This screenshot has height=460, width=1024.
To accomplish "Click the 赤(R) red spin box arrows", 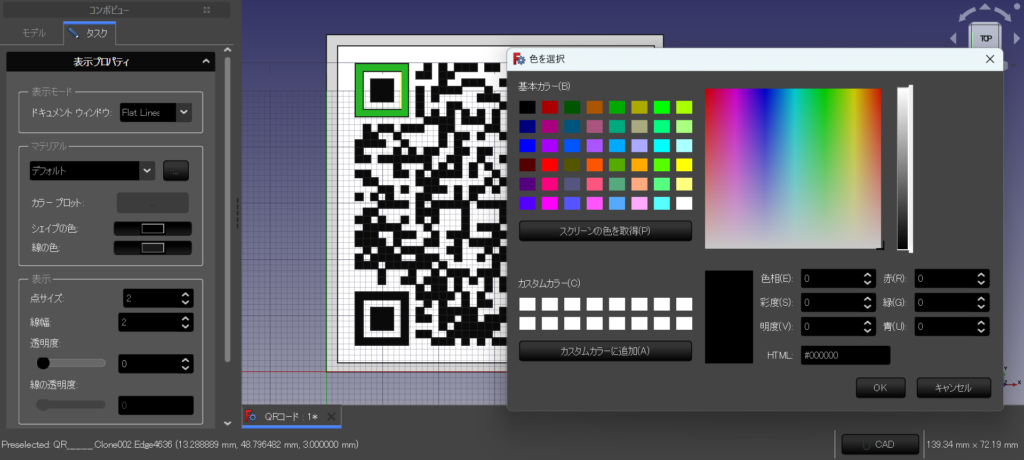I will [981, 278].
